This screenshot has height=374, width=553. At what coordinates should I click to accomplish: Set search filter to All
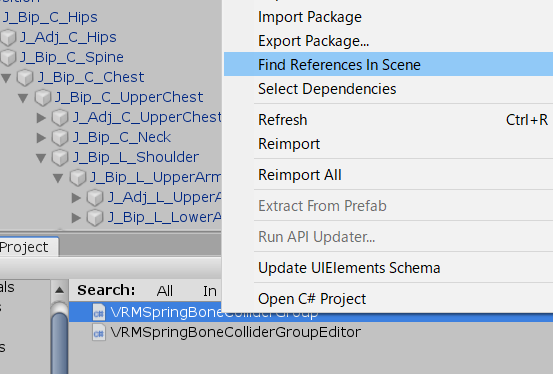(x=165, y=291)
